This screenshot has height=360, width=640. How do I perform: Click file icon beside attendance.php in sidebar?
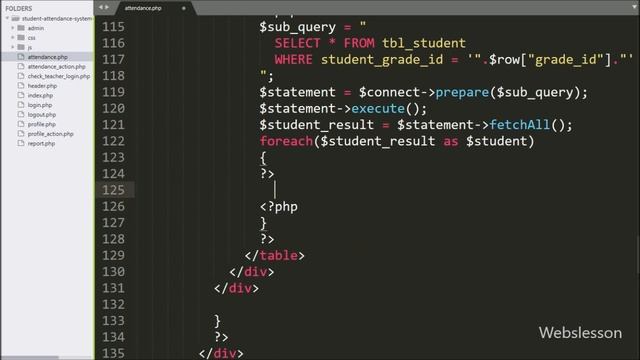[x=21, y=57]
